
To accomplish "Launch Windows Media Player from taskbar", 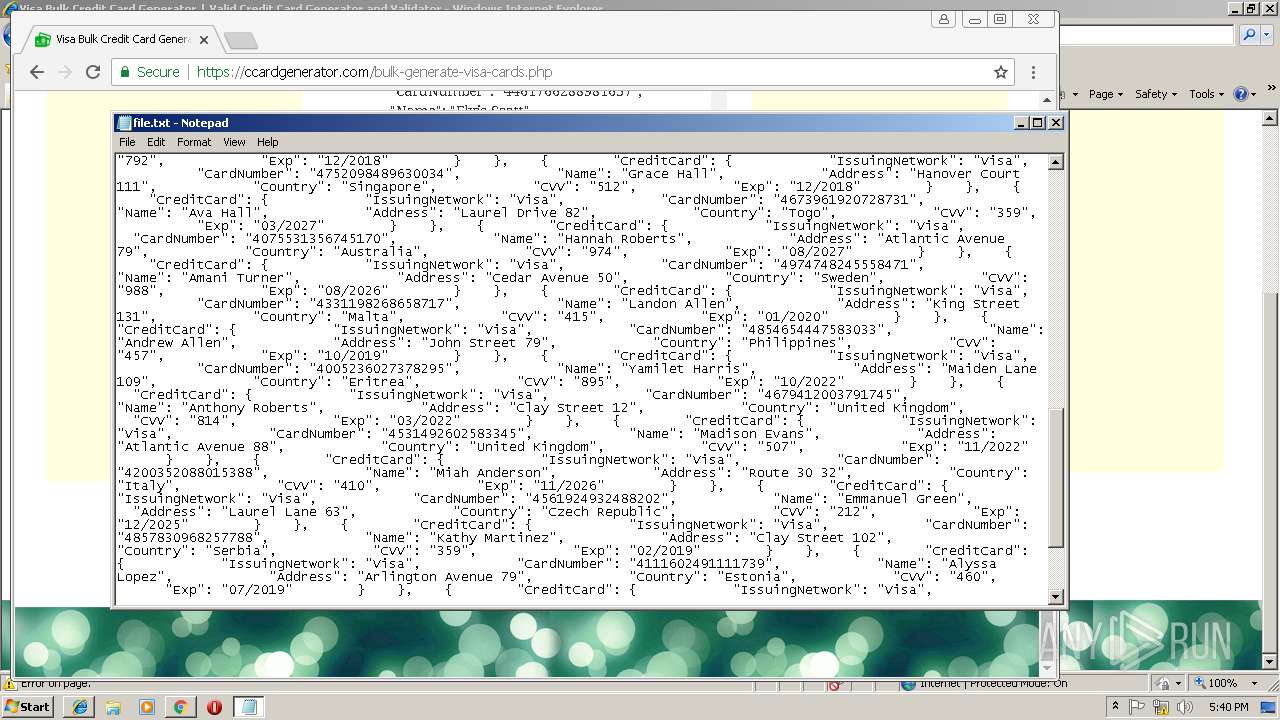I will click(146, 707).
